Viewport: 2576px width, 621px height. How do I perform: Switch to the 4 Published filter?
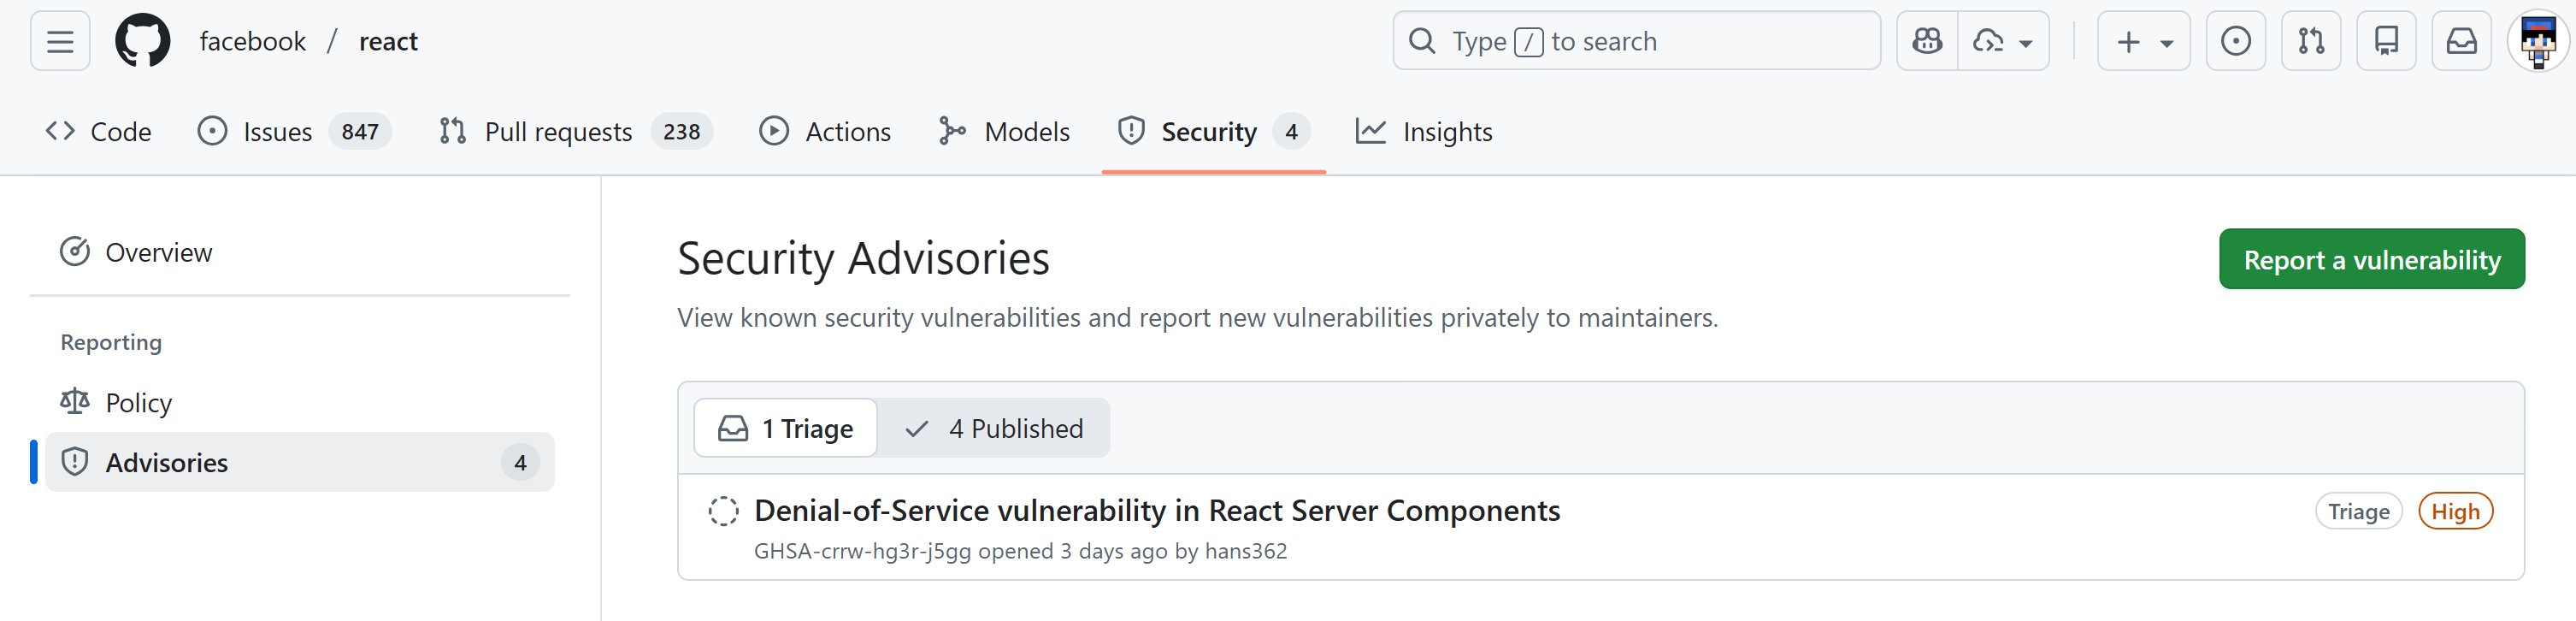[x=994, y=428]
